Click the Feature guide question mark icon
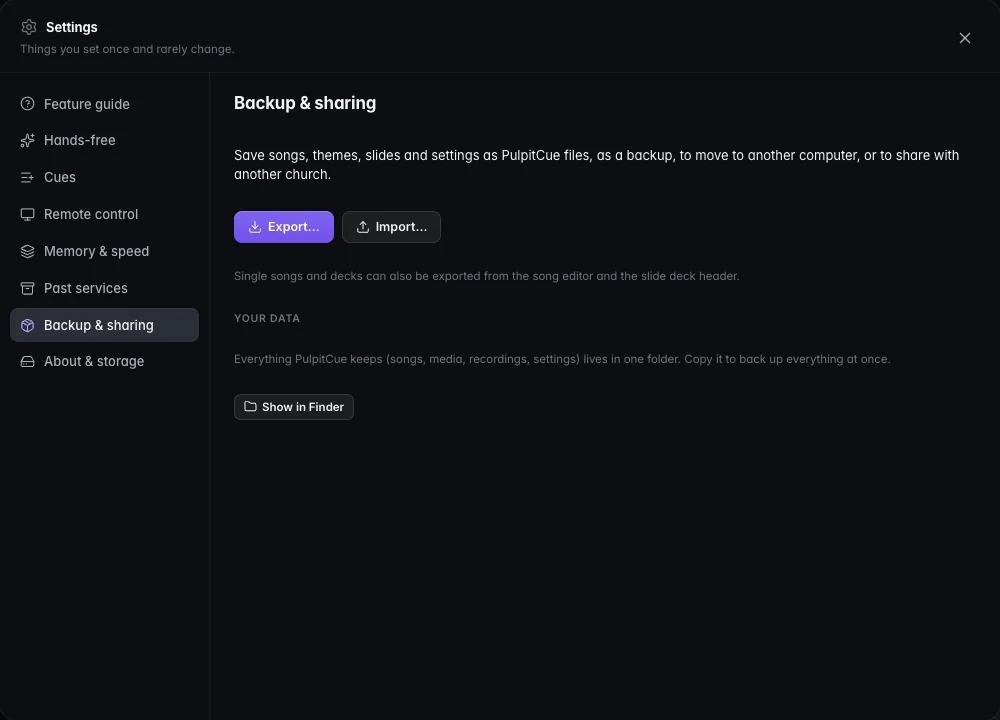The width and height of the screenshot is (1000, 720). tap(27, 103)
